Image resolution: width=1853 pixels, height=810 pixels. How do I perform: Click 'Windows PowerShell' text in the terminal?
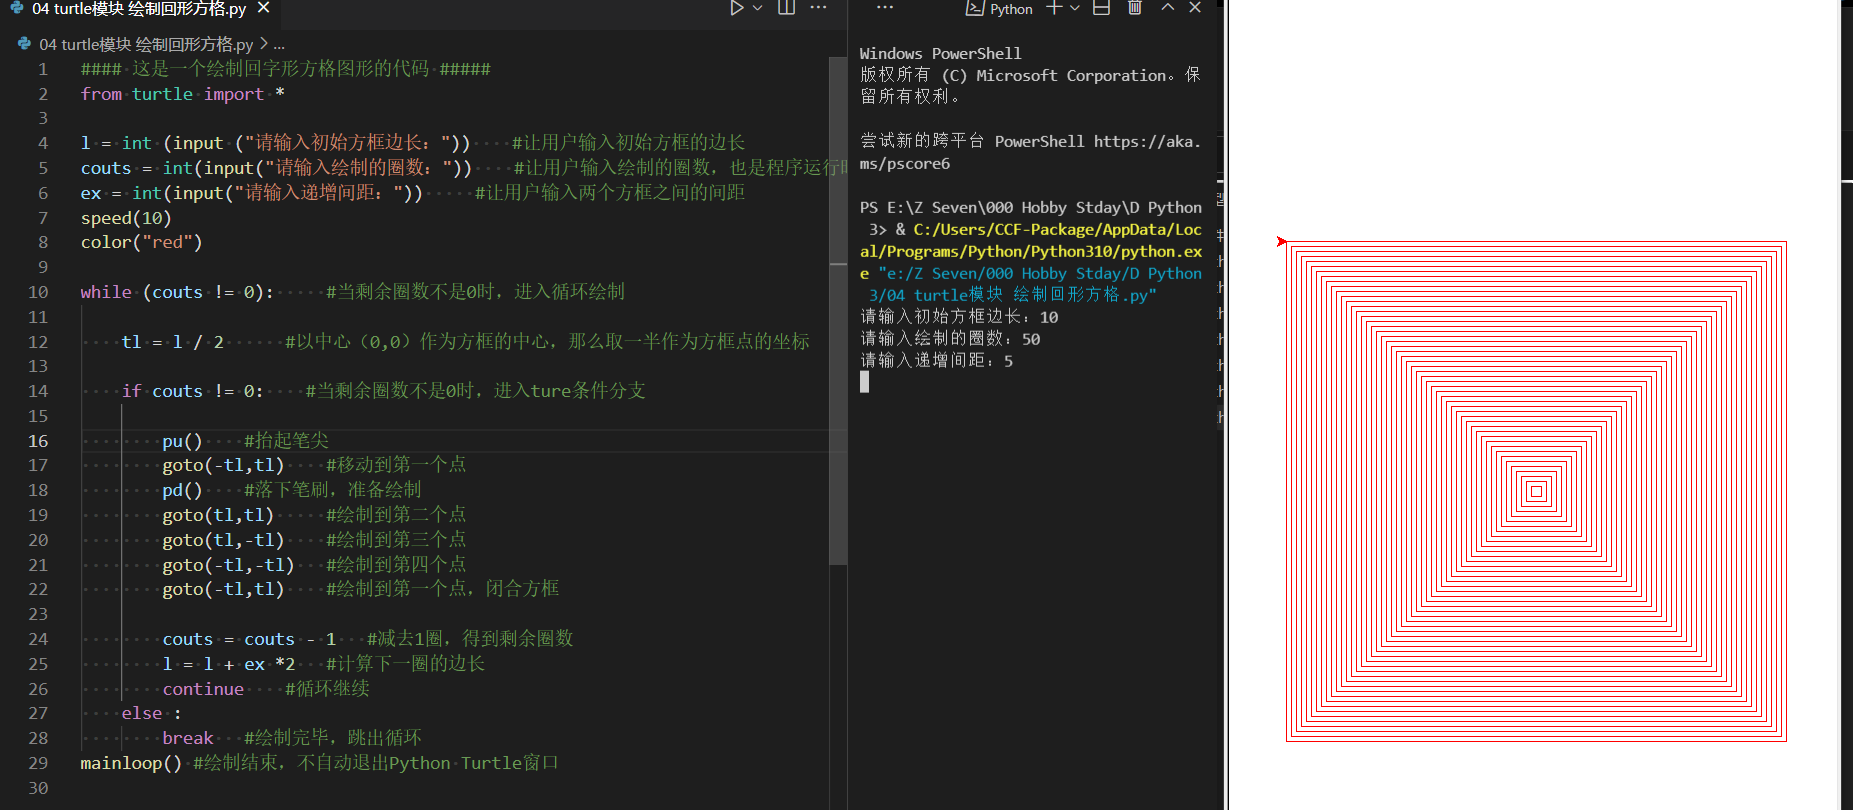click(940, 54)
